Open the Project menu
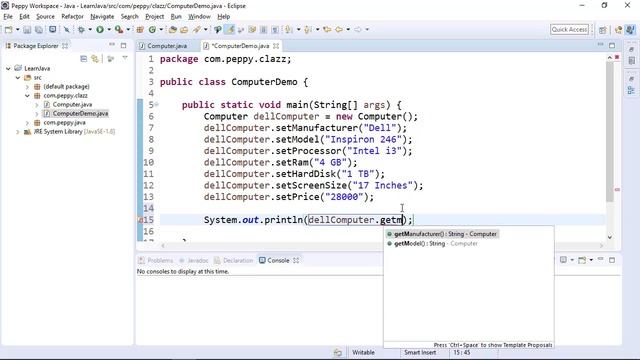The height and width of the screenshot is (360, 640). click(x=155, y=17)
